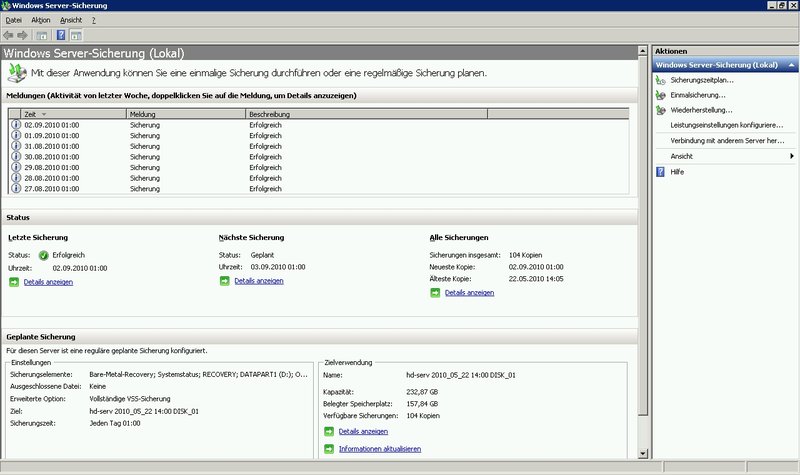Click the main pane scroll down arrow

tap(643, 453)
